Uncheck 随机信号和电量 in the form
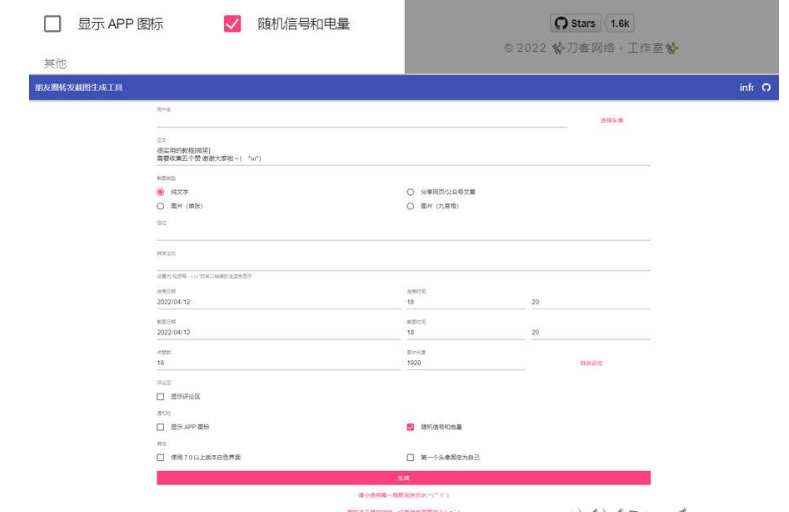This screenshot has width=789, height=512. point(410,427)
